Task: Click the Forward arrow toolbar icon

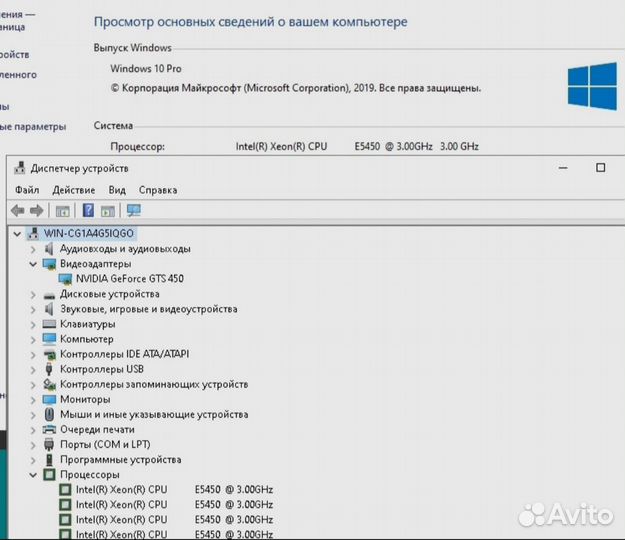Action: (x=37, y=210)
